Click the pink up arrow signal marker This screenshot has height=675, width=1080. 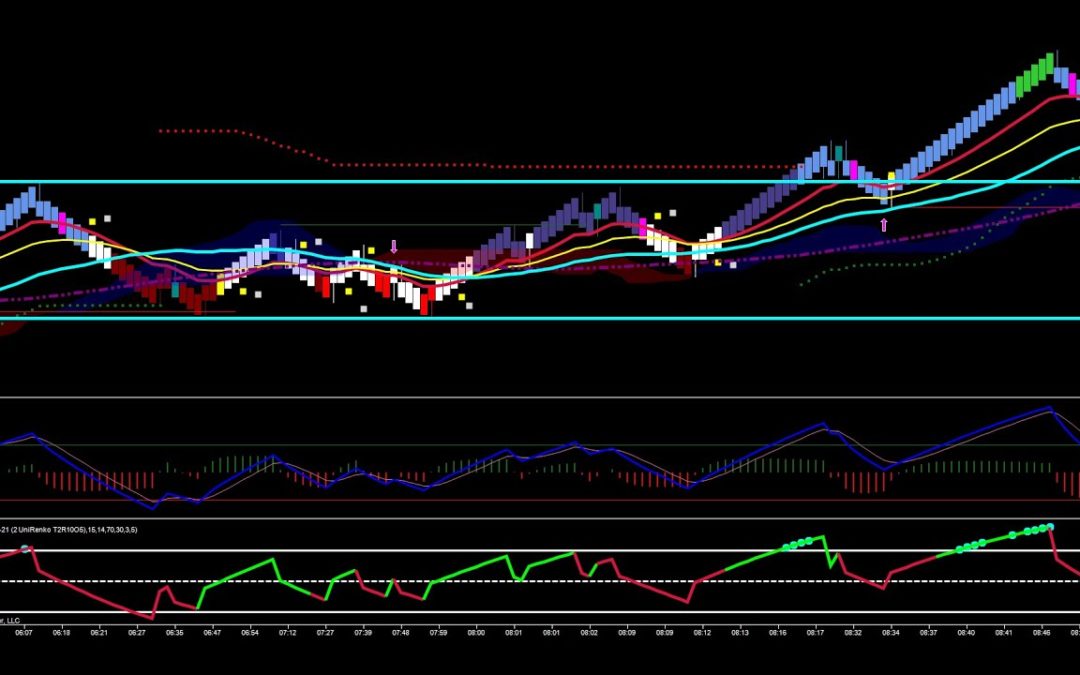coord(884,226)
